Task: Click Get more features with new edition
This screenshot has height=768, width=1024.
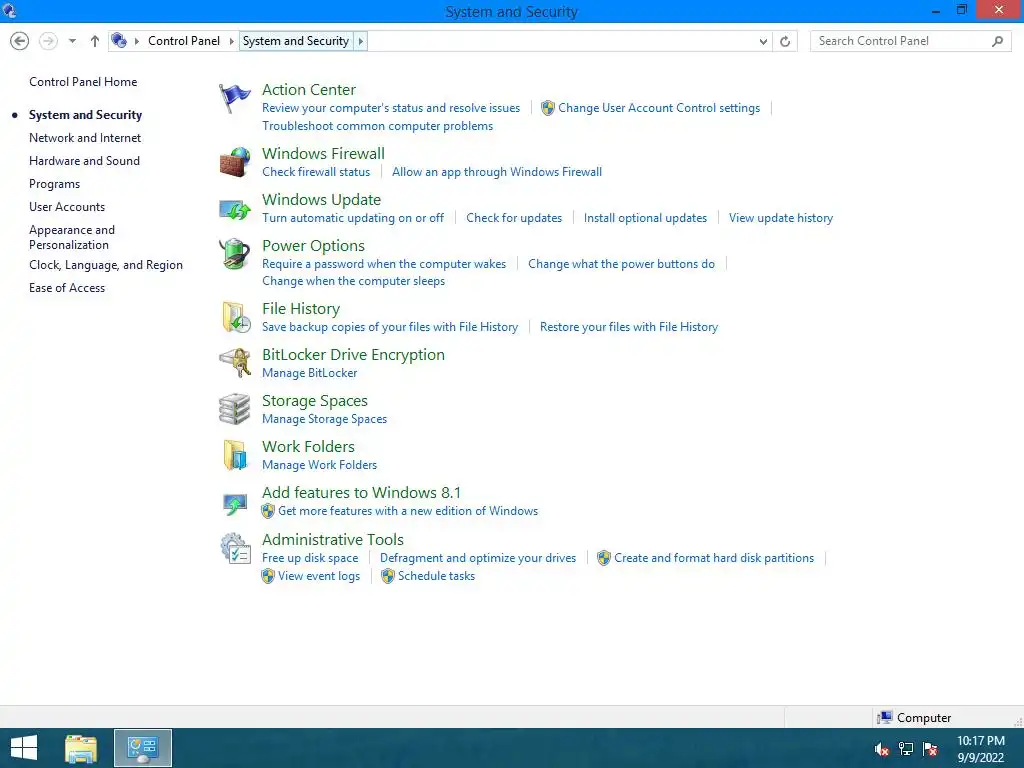Action: [x=408, y=511]
